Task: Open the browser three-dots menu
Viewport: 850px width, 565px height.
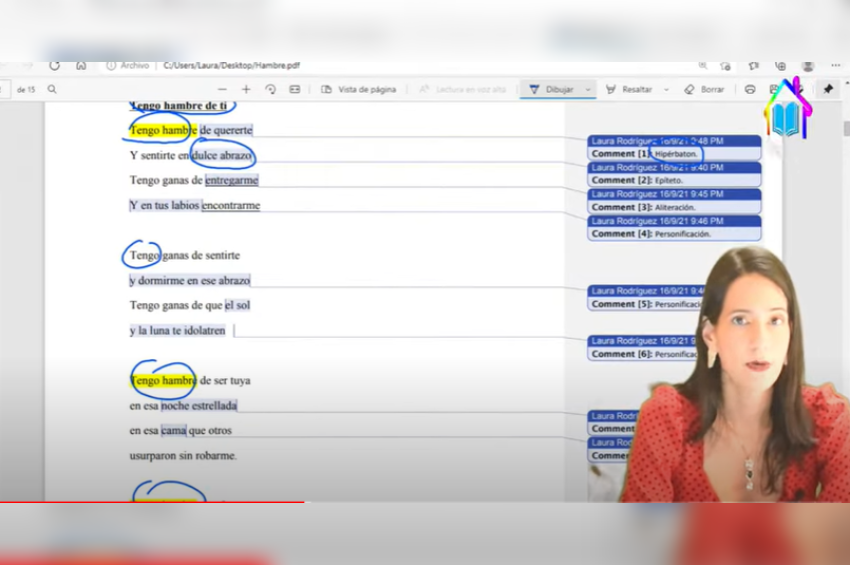Action: (835, 65)
